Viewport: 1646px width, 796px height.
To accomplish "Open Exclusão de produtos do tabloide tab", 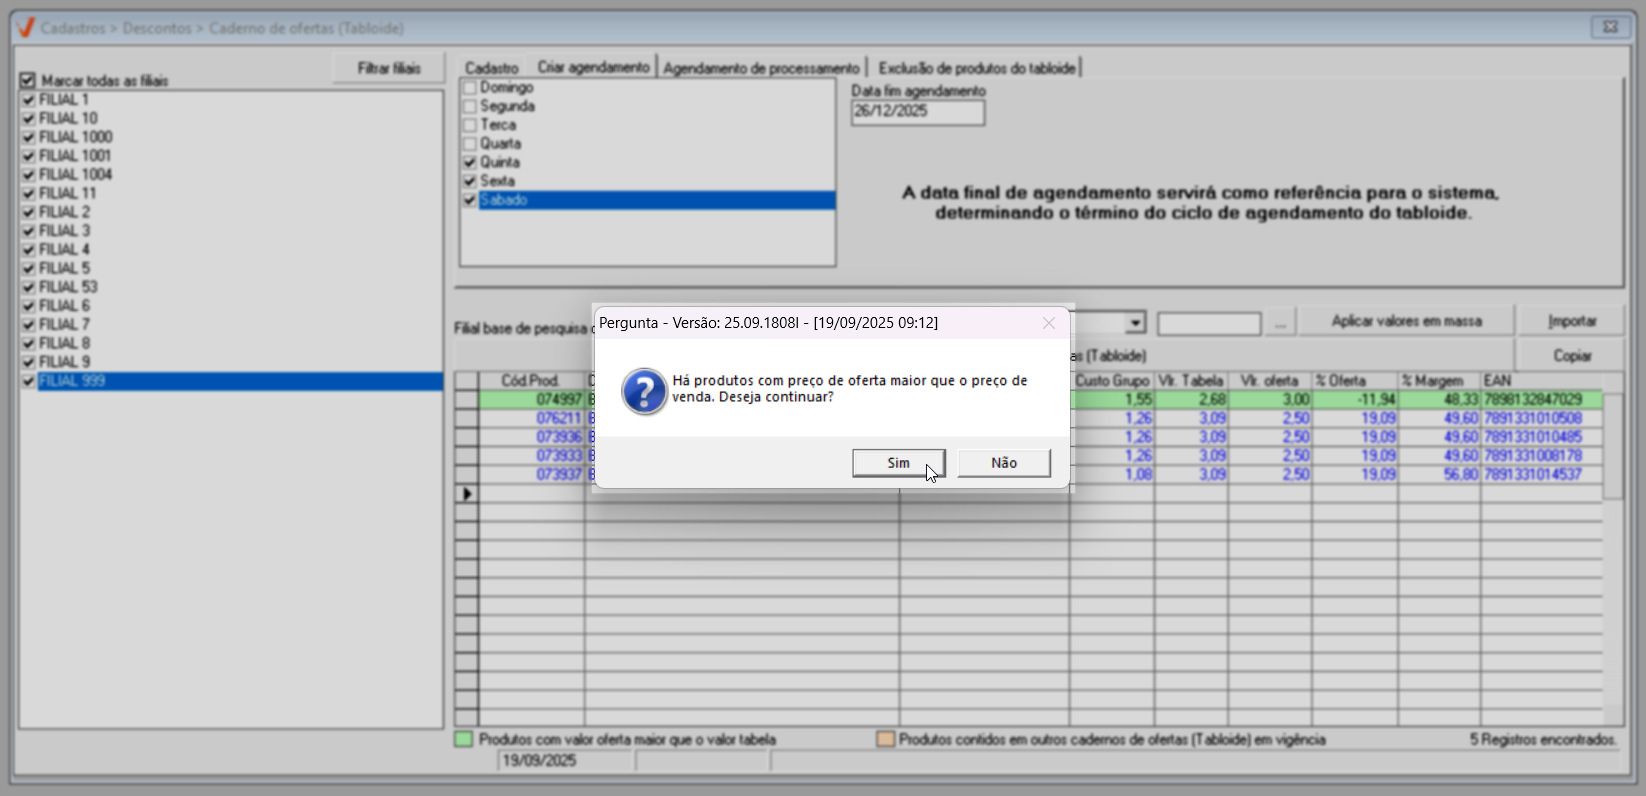I will [977, 68].
